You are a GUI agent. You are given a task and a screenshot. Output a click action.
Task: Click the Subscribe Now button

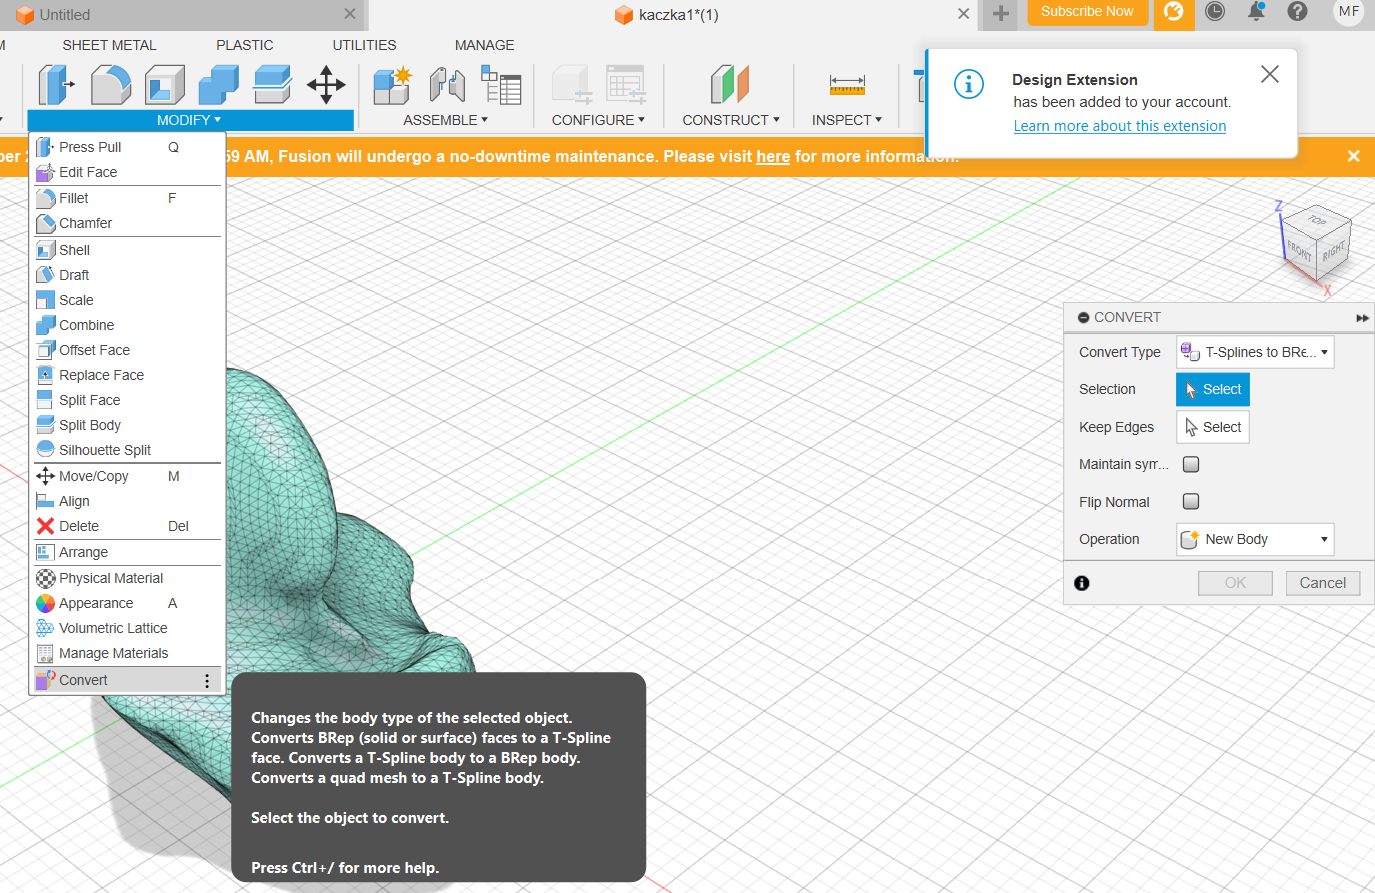[x=1087, y=12]
